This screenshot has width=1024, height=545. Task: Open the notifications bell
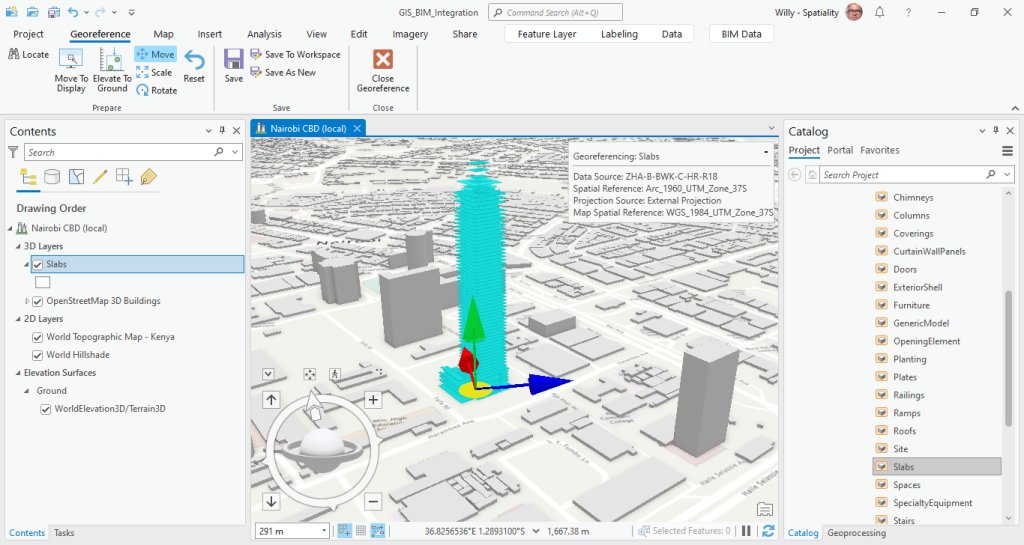tap(880, 12)
